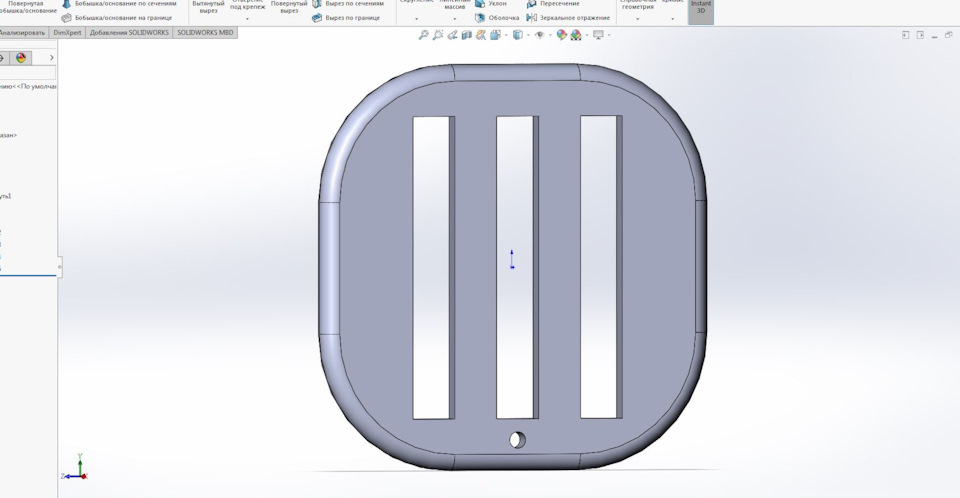Image resolution: width=960 pixels, height=498 pixels.
Task: Select the small round hole on the model
Action: (517, 439)
